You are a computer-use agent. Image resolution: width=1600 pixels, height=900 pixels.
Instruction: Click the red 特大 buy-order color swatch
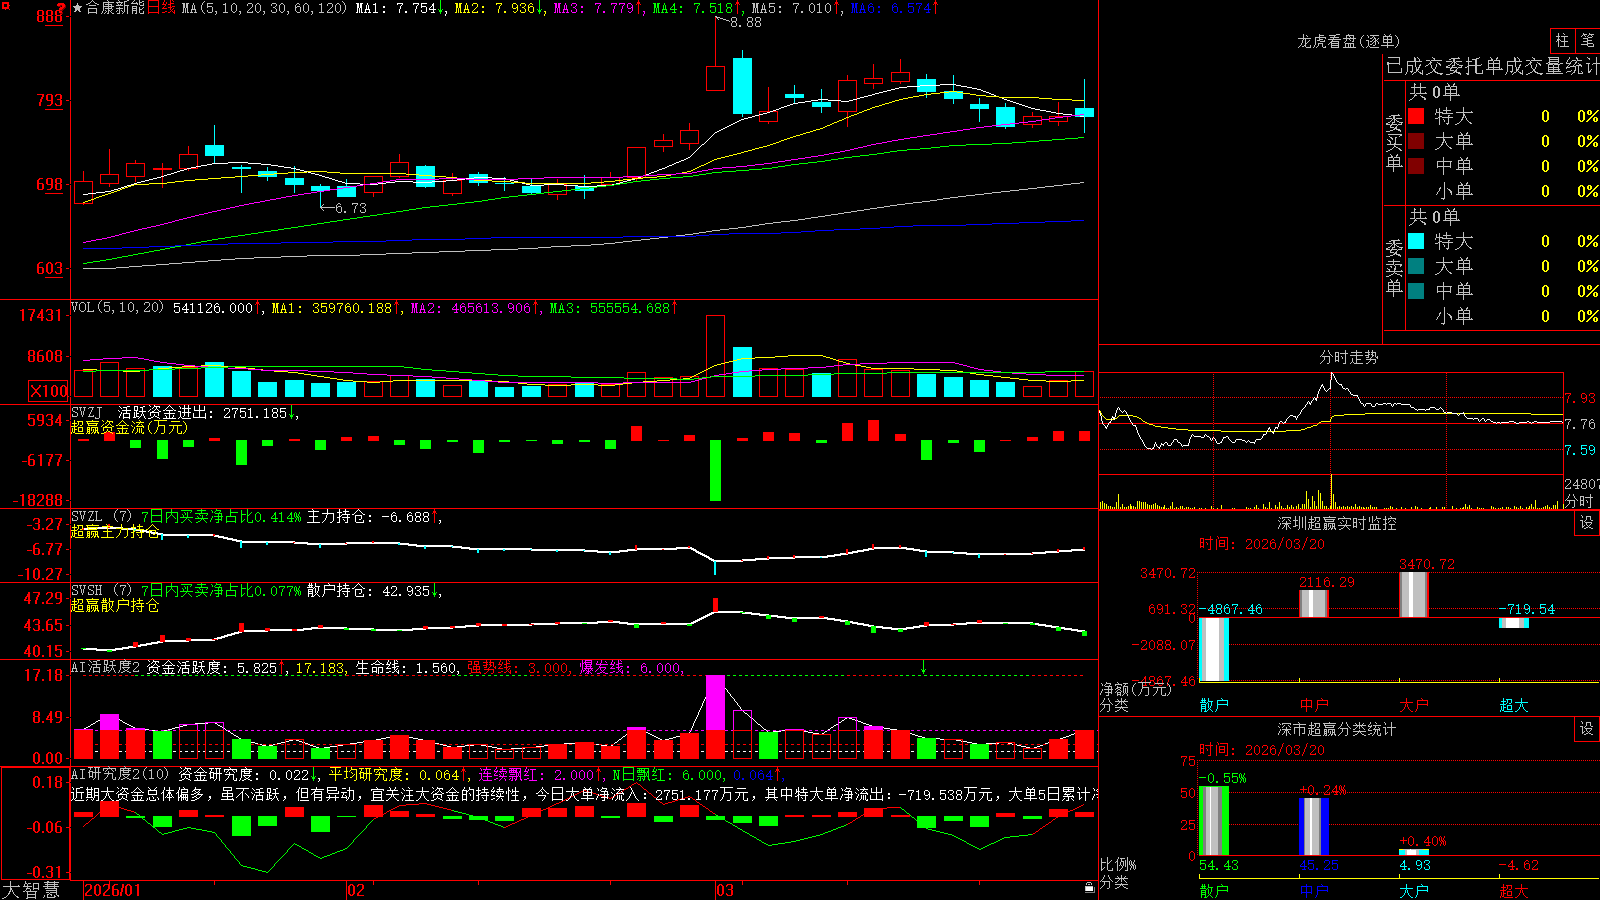[1416, 116]
